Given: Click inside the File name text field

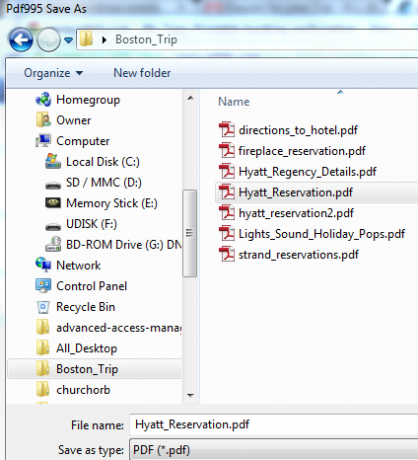Looking at the screenshot, I should tap(274, 424).
